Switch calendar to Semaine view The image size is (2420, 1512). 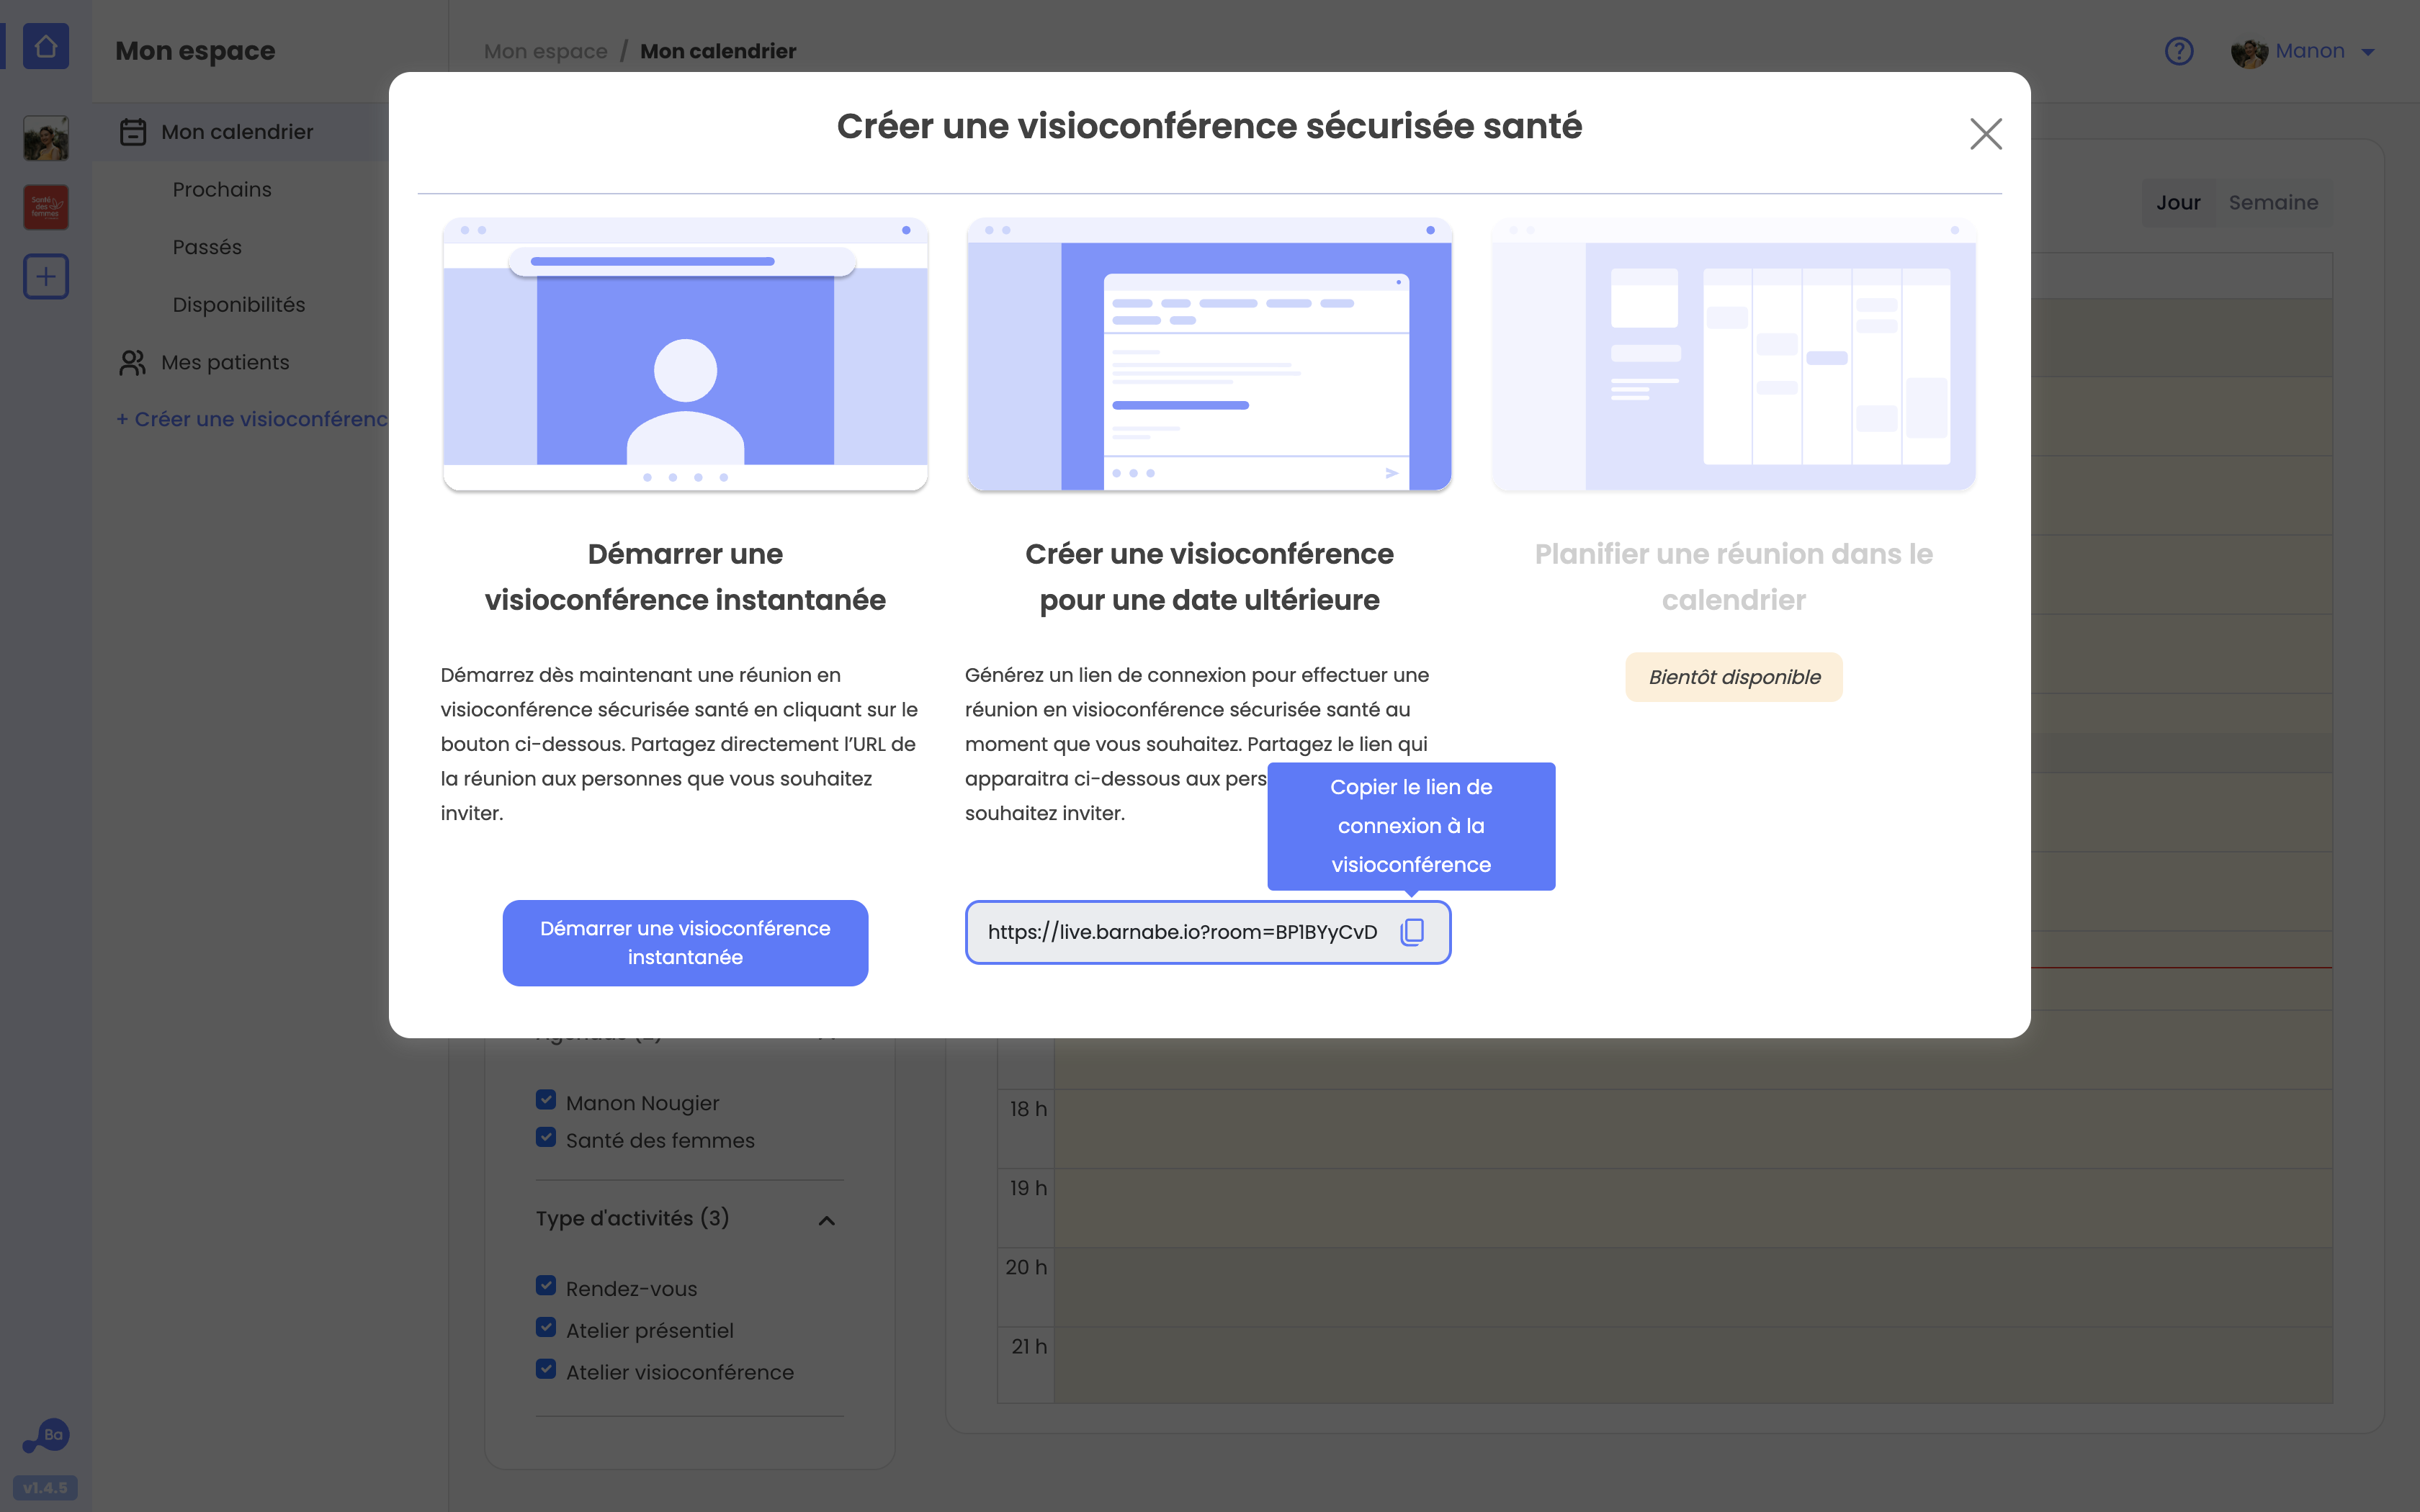pyautogui.click(x=2273, y=202)
